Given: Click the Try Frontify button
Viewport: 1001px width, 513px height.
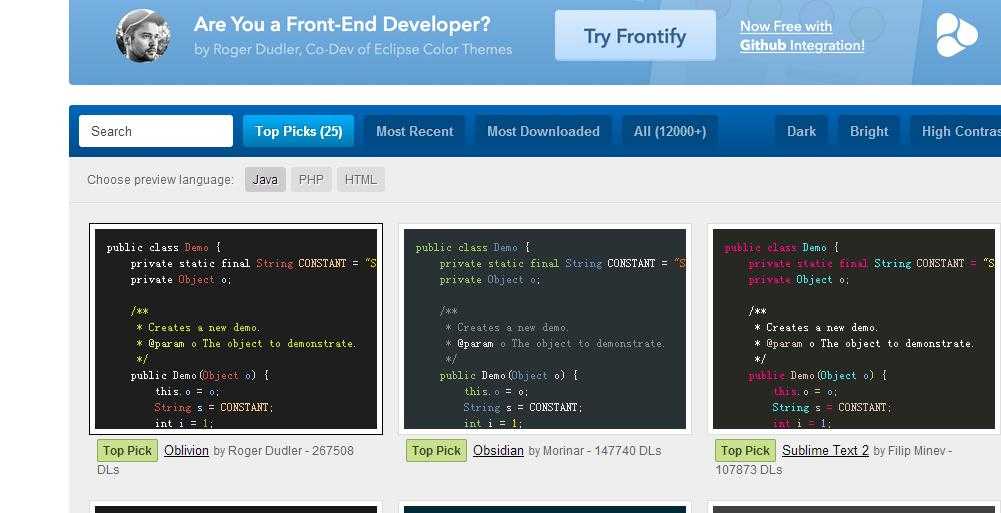Looking at the screenshot, I should pos(635,36).
